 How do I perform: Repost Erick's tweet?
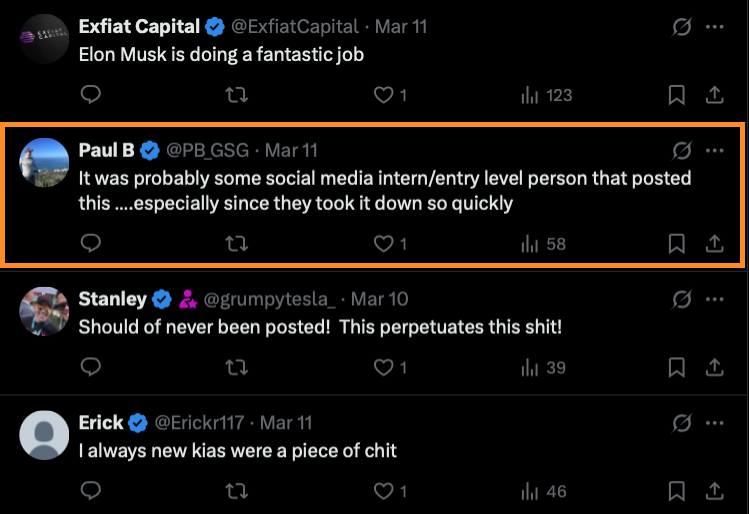pos(237,491)
